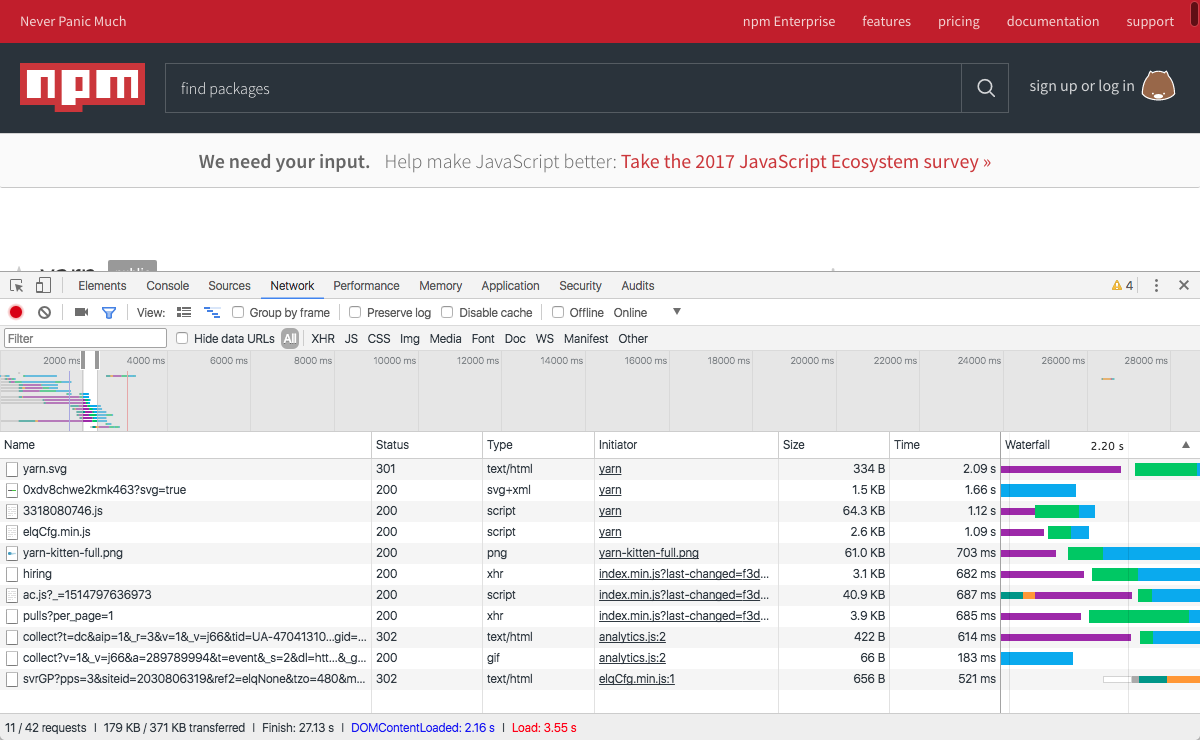Click the inspect element selector icon
The height and width of the screenshot is (740, 1200).
coord(17,286)
